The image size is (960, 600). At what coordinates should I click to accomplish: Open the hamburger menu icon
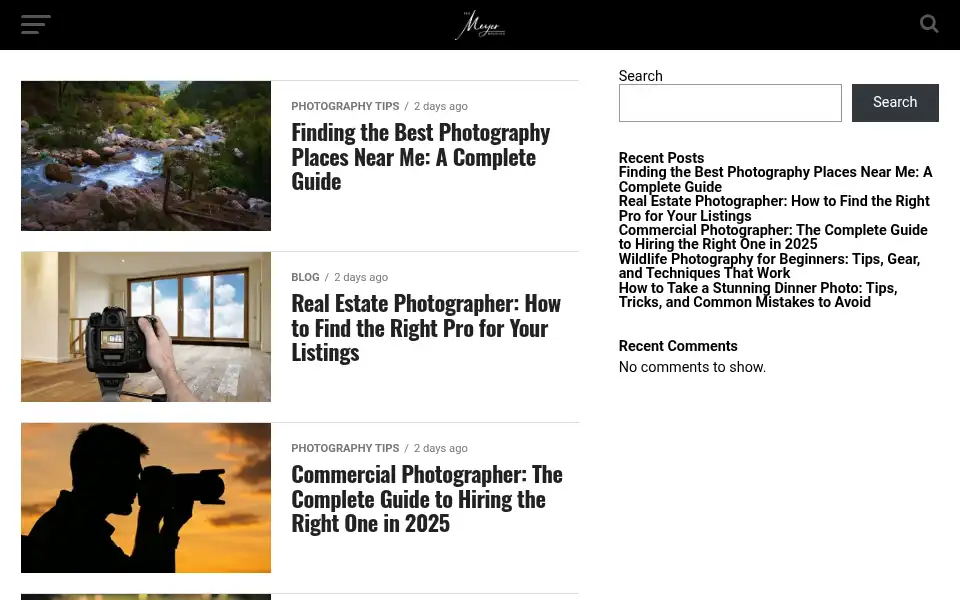click(36, 24)
